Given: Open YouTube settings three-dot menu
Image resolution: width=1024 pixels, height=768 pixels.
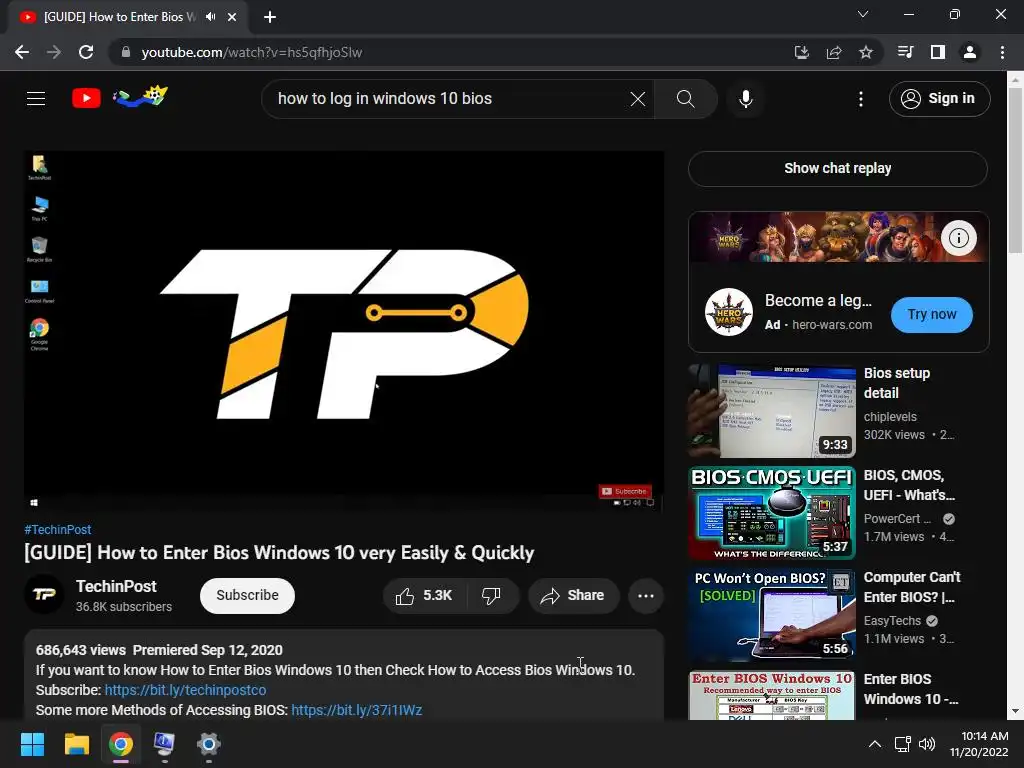Looking at the screenshot, I should click(x=861, y=99).
